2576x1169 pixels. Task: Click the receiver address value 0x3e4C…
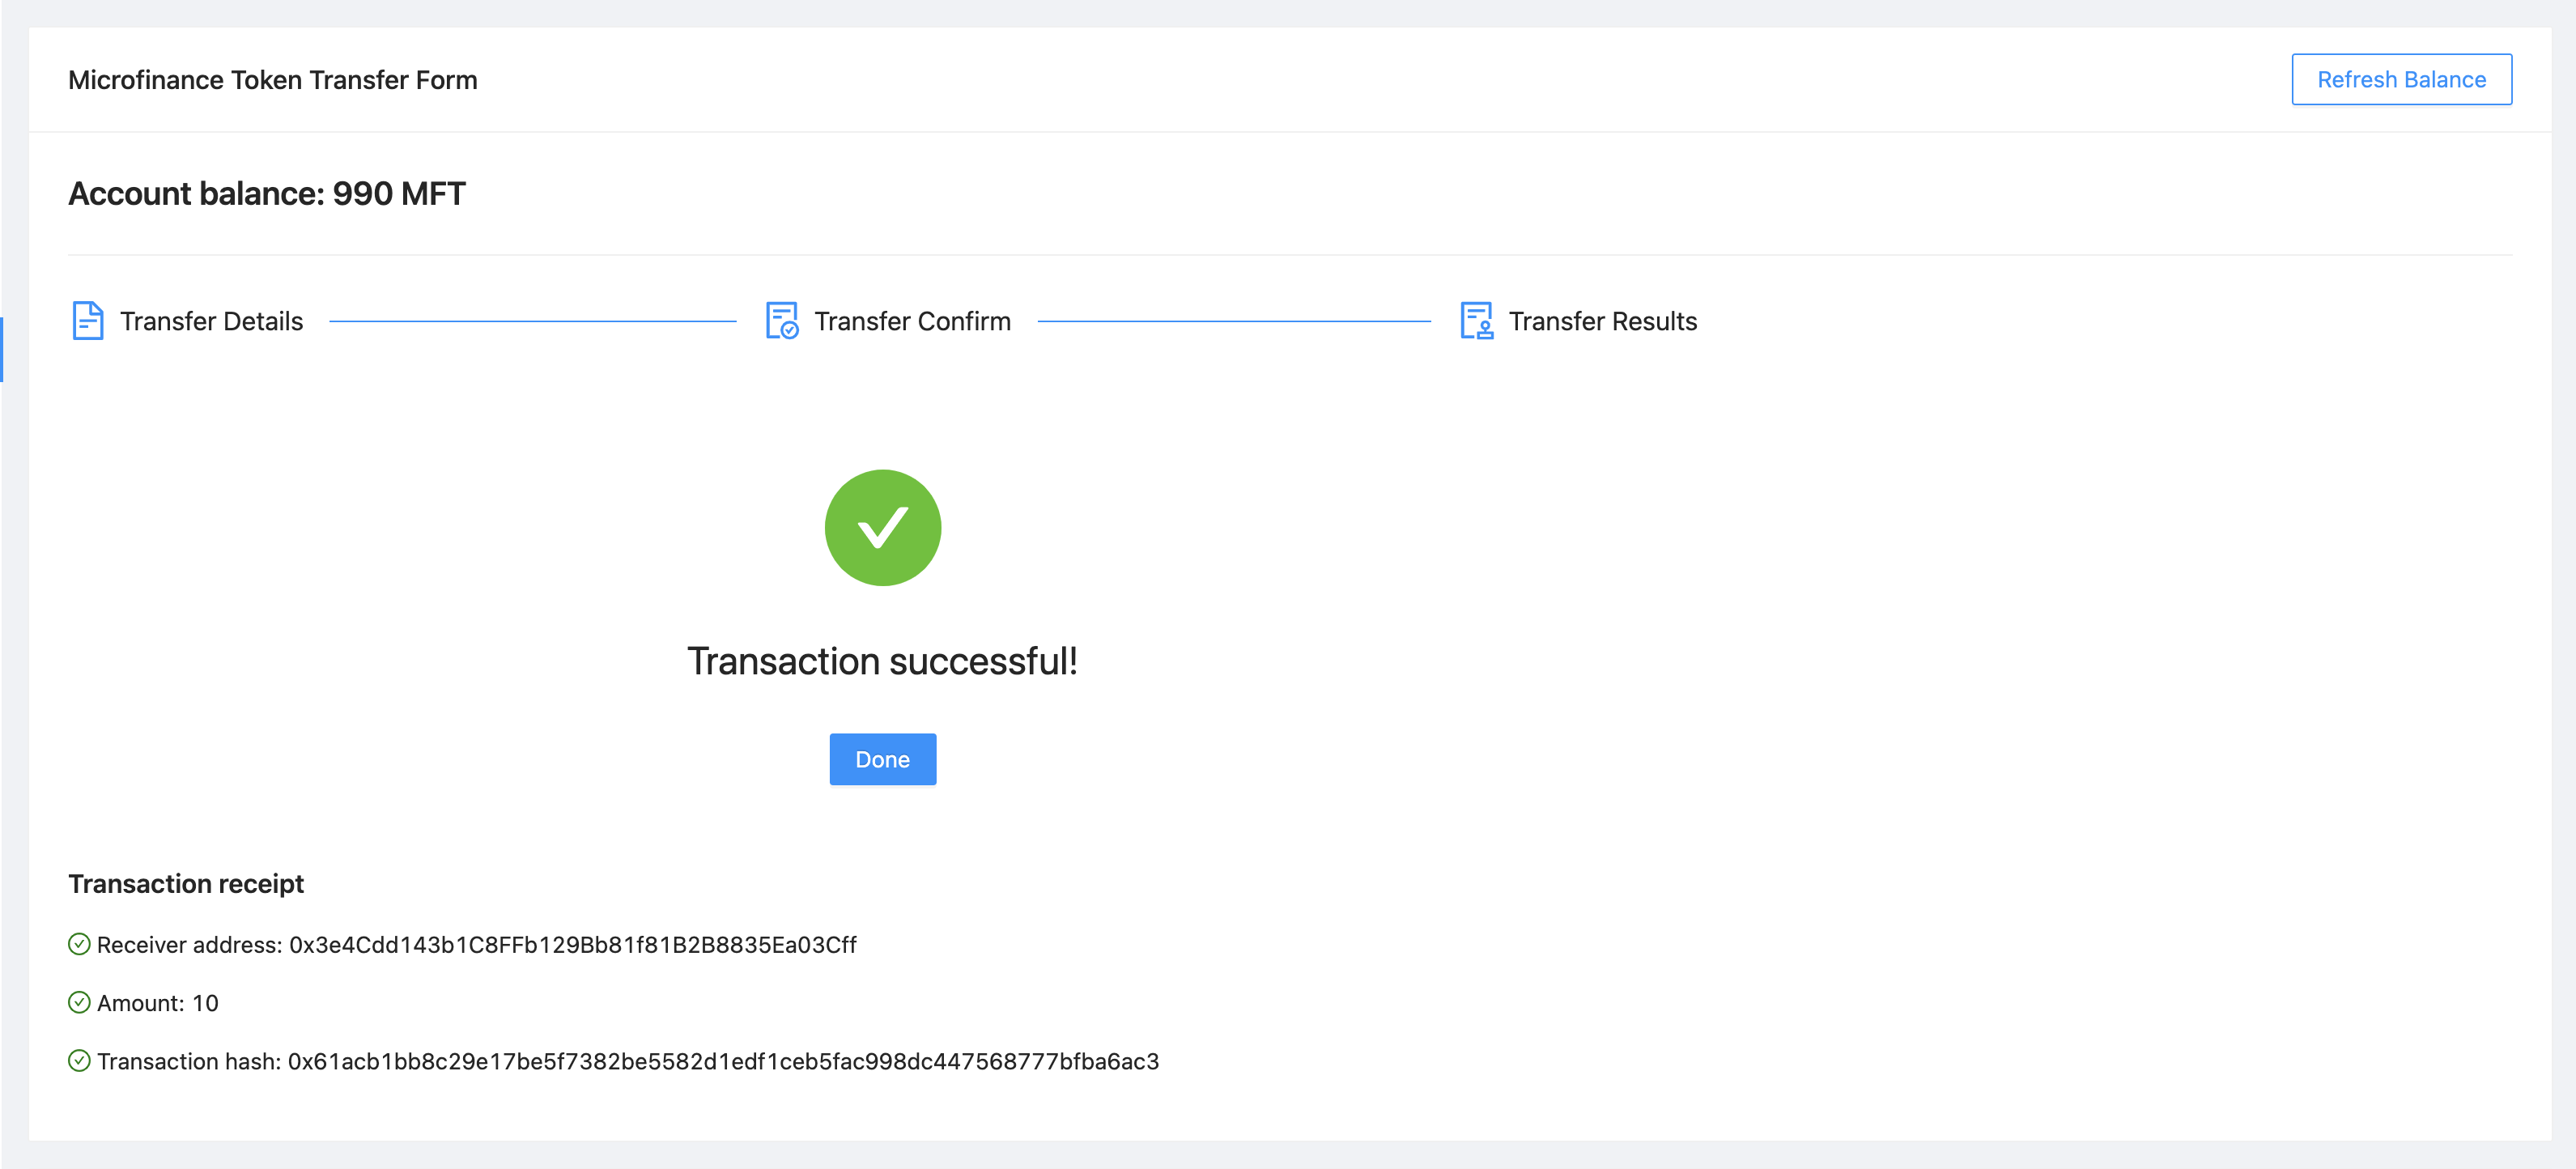(x=573, y=945)
